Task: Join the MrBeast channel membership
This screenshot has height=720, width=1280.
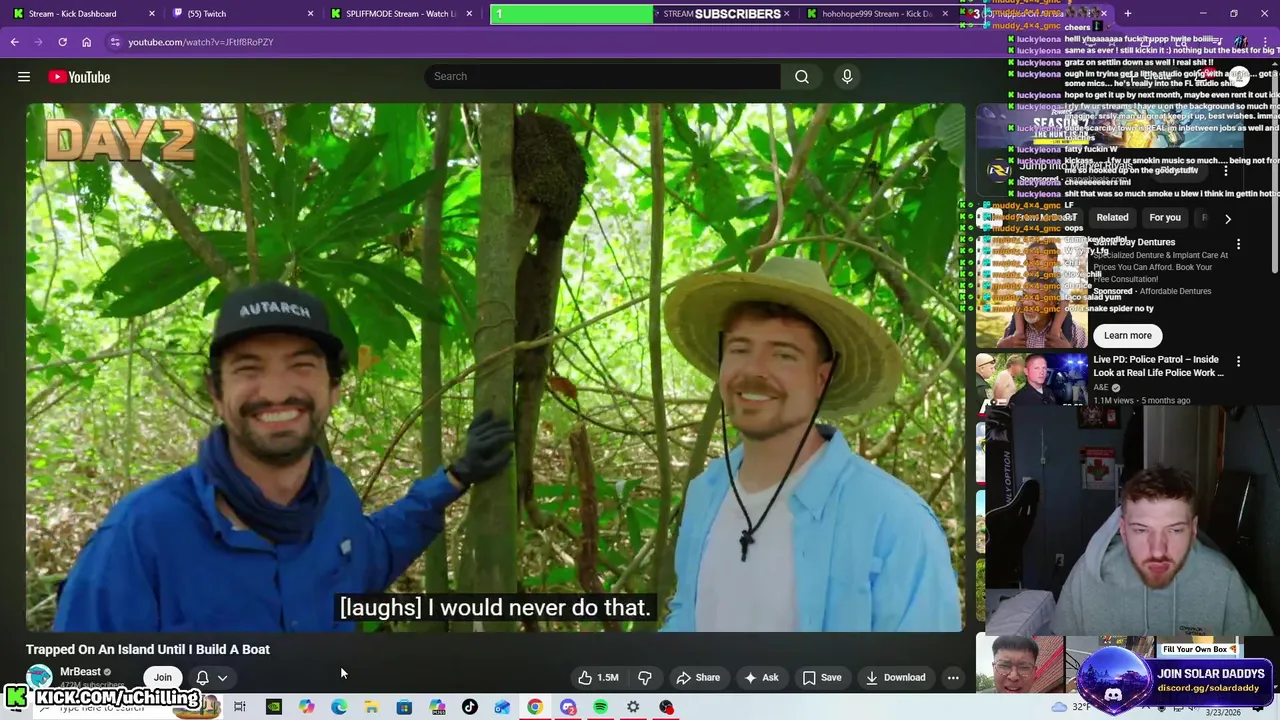Action: coord(162,677)
